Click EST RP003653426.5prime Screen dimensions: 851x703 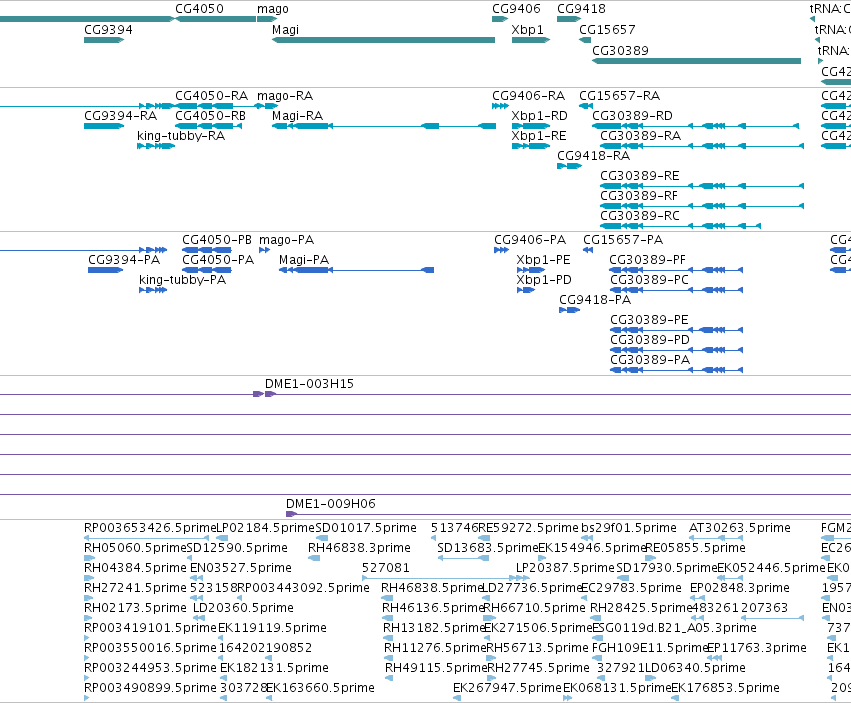pos(150,528)
